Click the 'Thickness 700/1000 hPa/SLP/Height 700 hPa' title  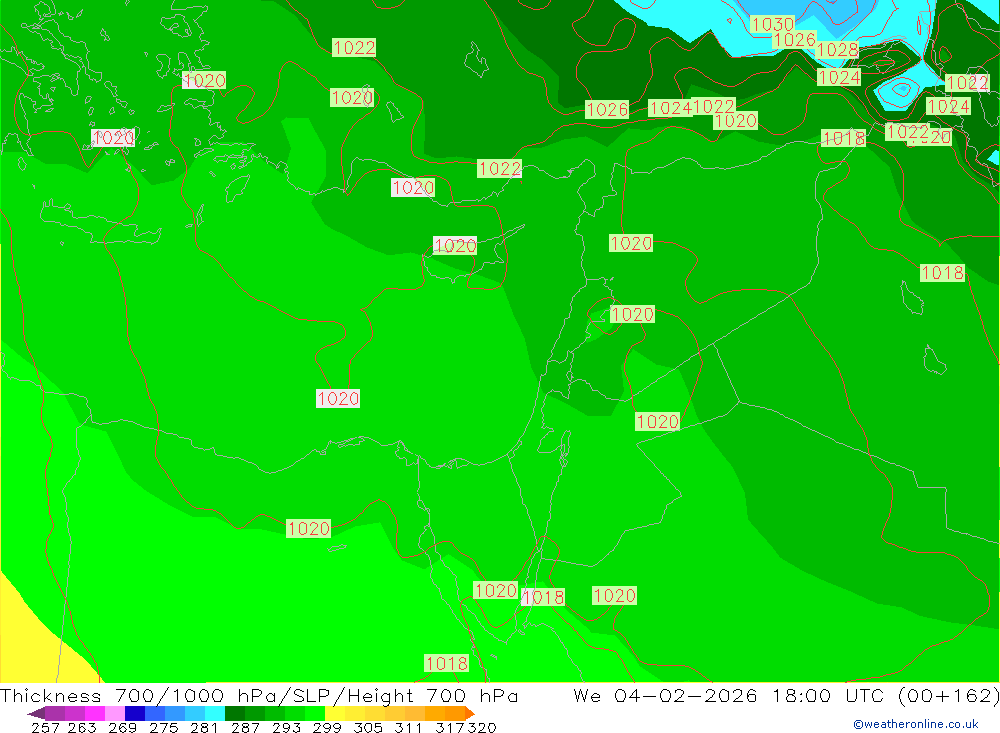[259, 695]
